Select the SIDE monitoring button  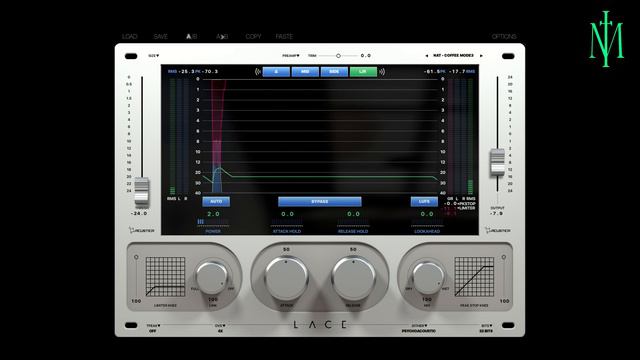coord(334,72)
